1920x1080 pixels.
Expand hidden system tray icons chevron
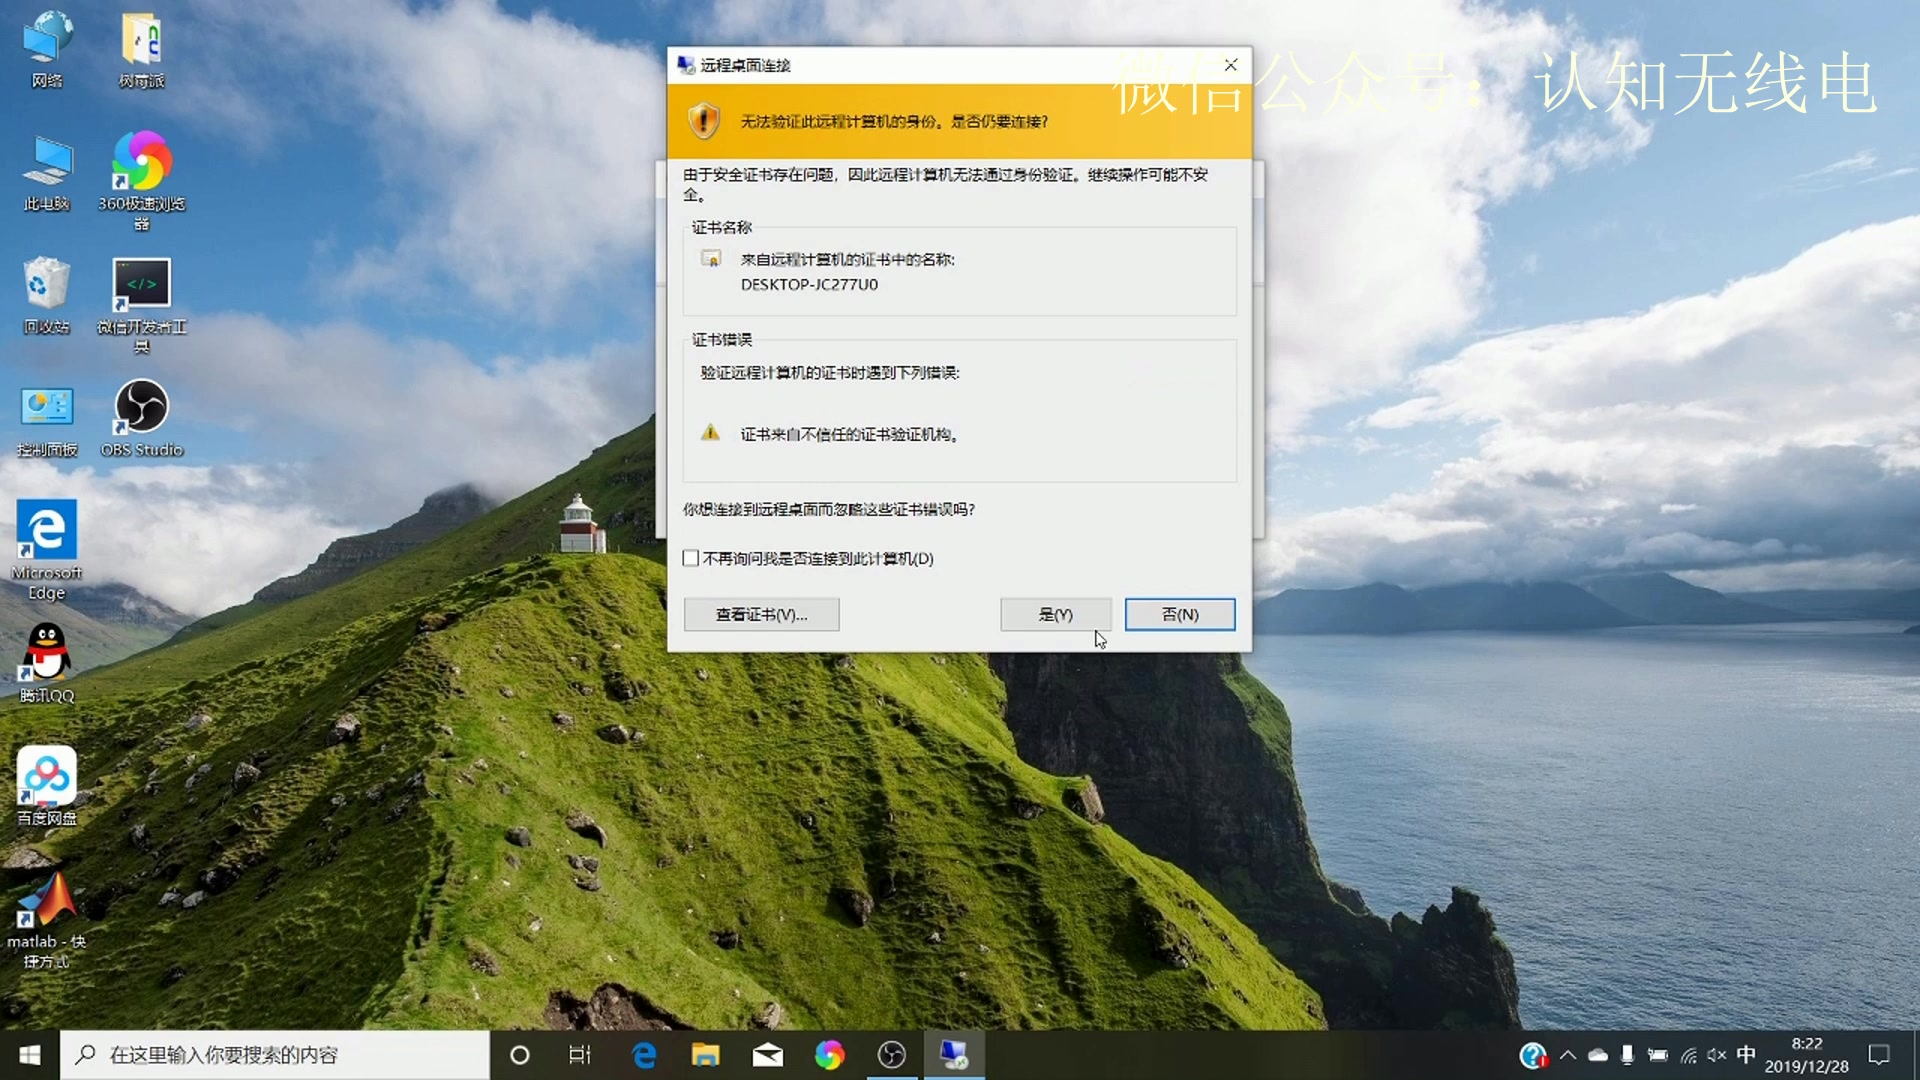coord(1567,1054)
